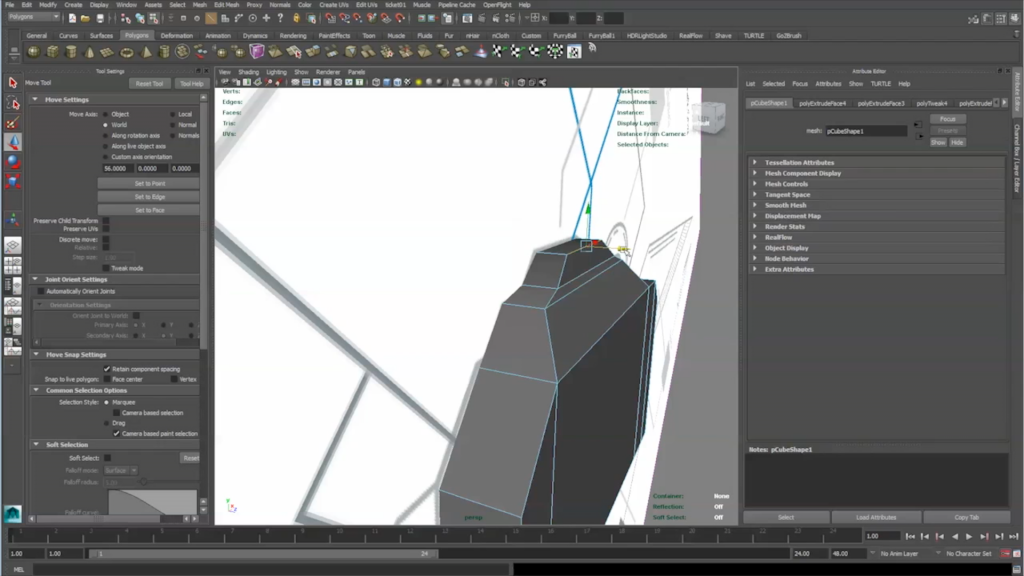The height and width of the screenshot is (576, 1024).
Task: Open the checkered UV editor shelf icon
Action: pyautogui.click(x=574, y=52)
